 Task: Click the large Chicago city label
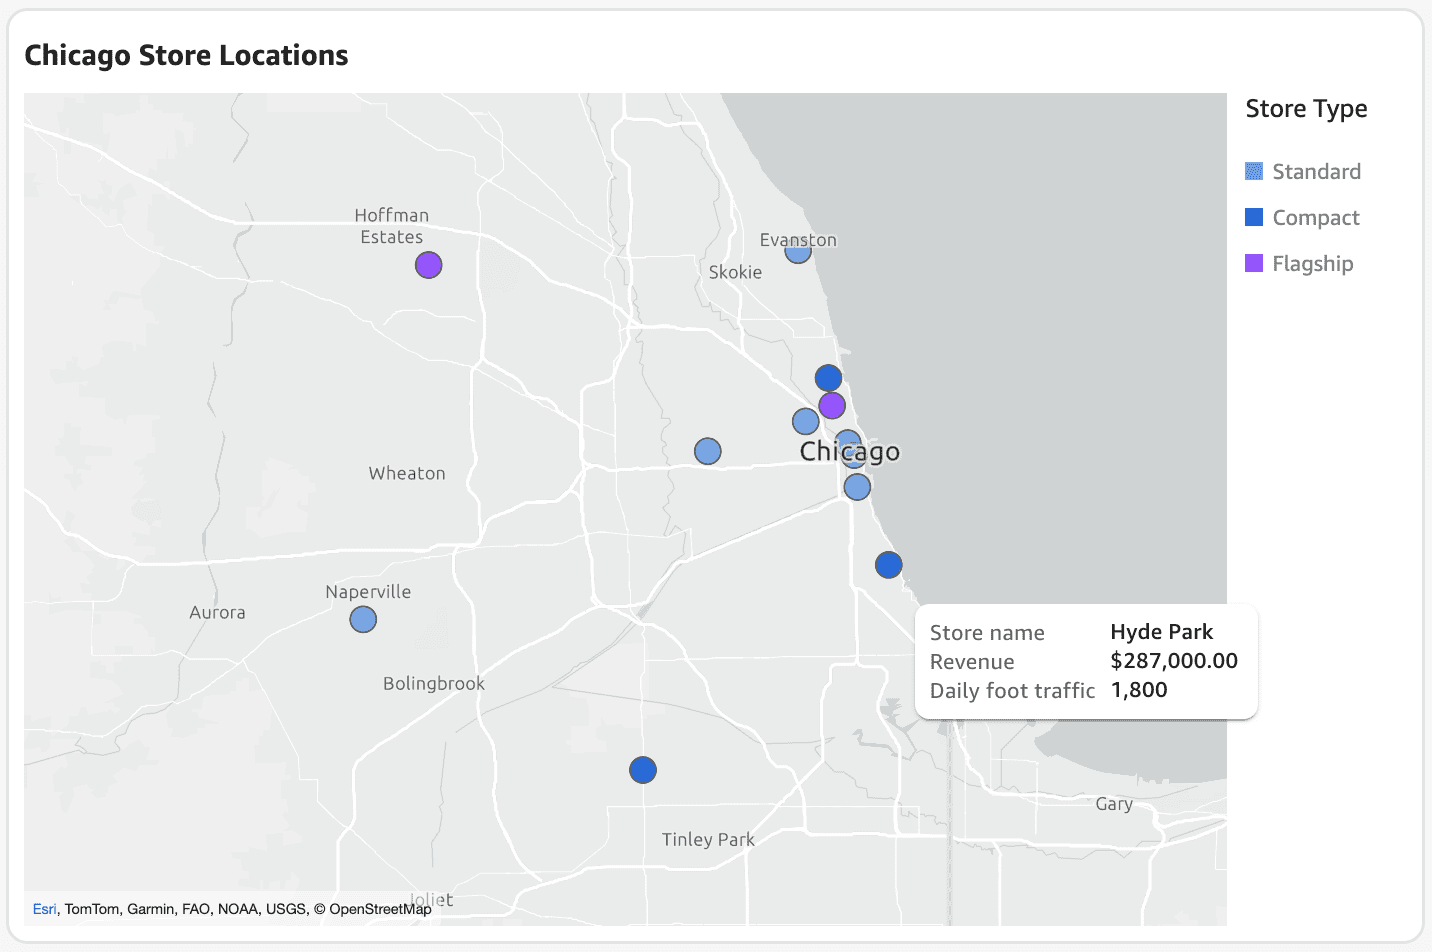(x=850, y=452)
